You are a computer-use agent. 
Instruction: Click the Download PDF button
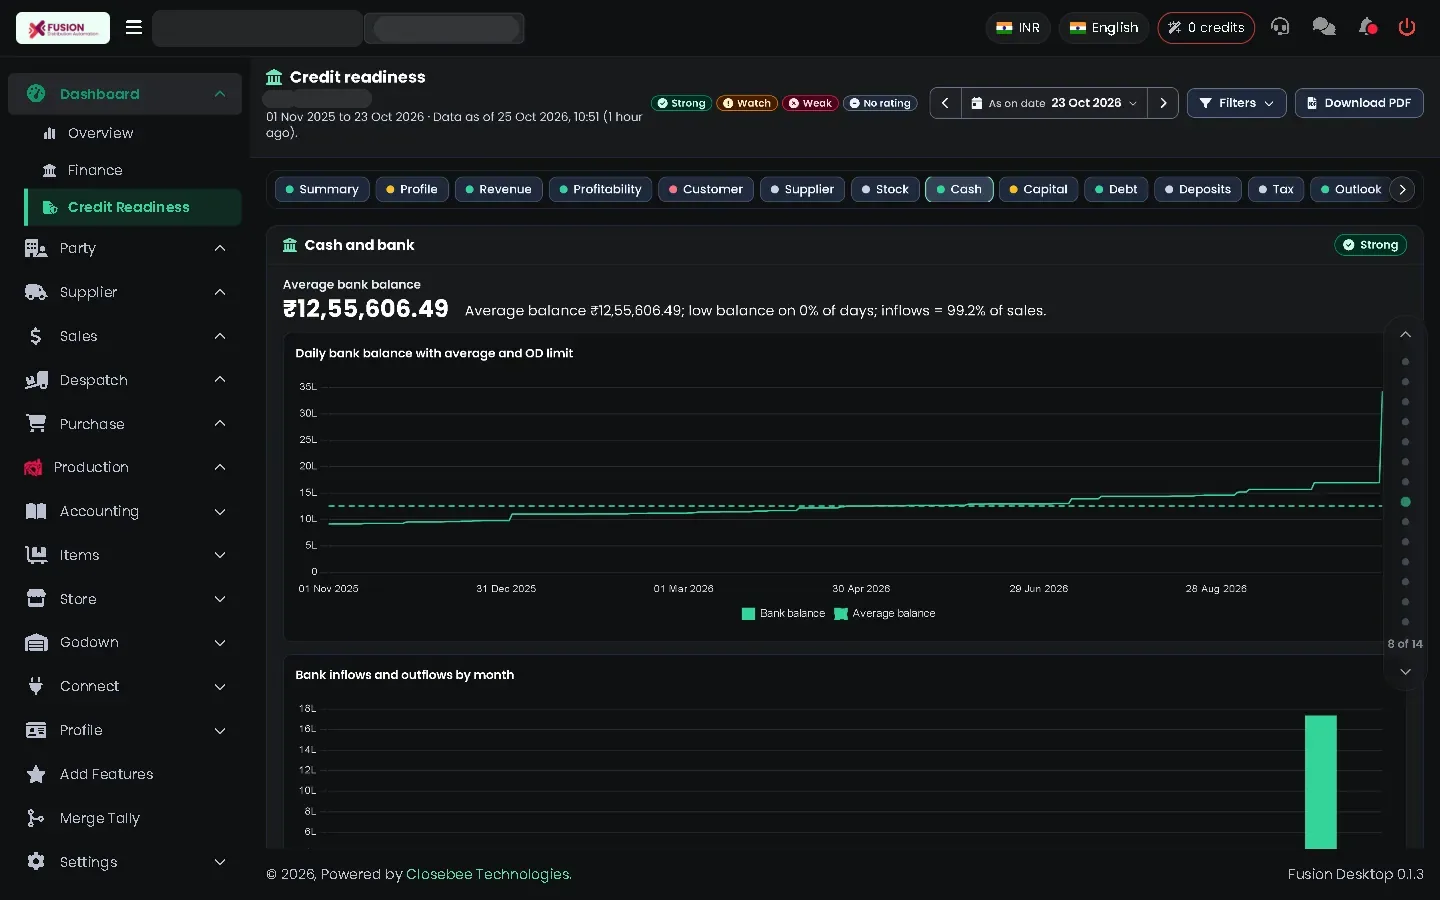pos(1359,103)
